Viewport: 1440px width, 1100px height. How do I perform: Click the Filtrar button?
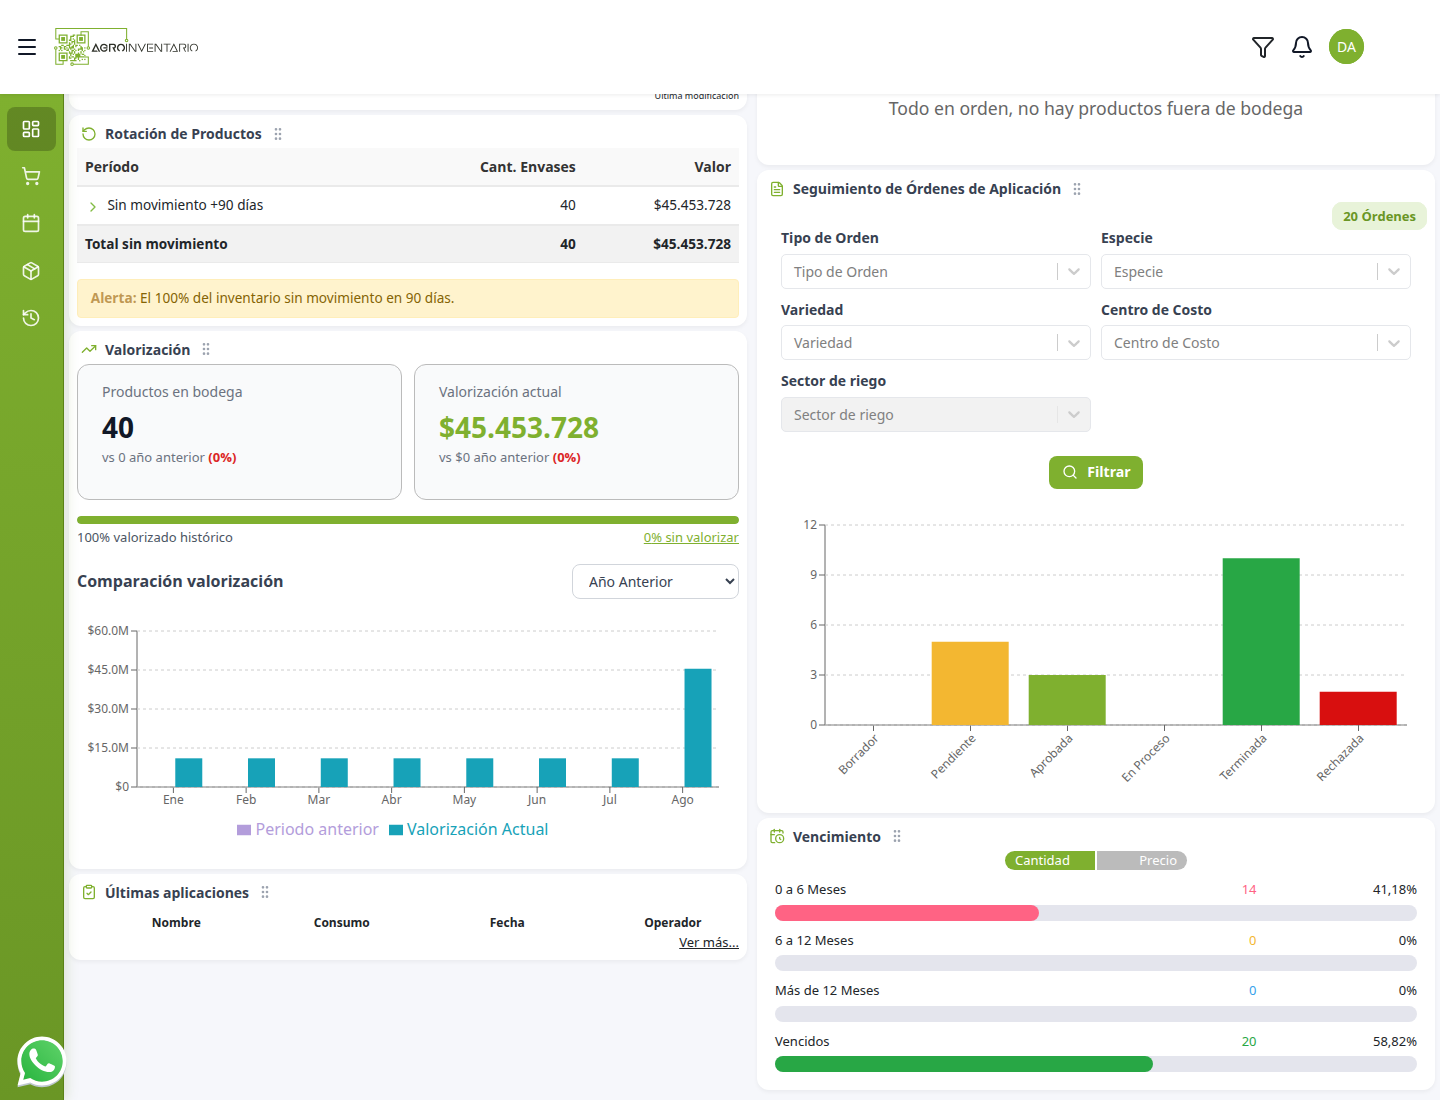coord(1096,472)
